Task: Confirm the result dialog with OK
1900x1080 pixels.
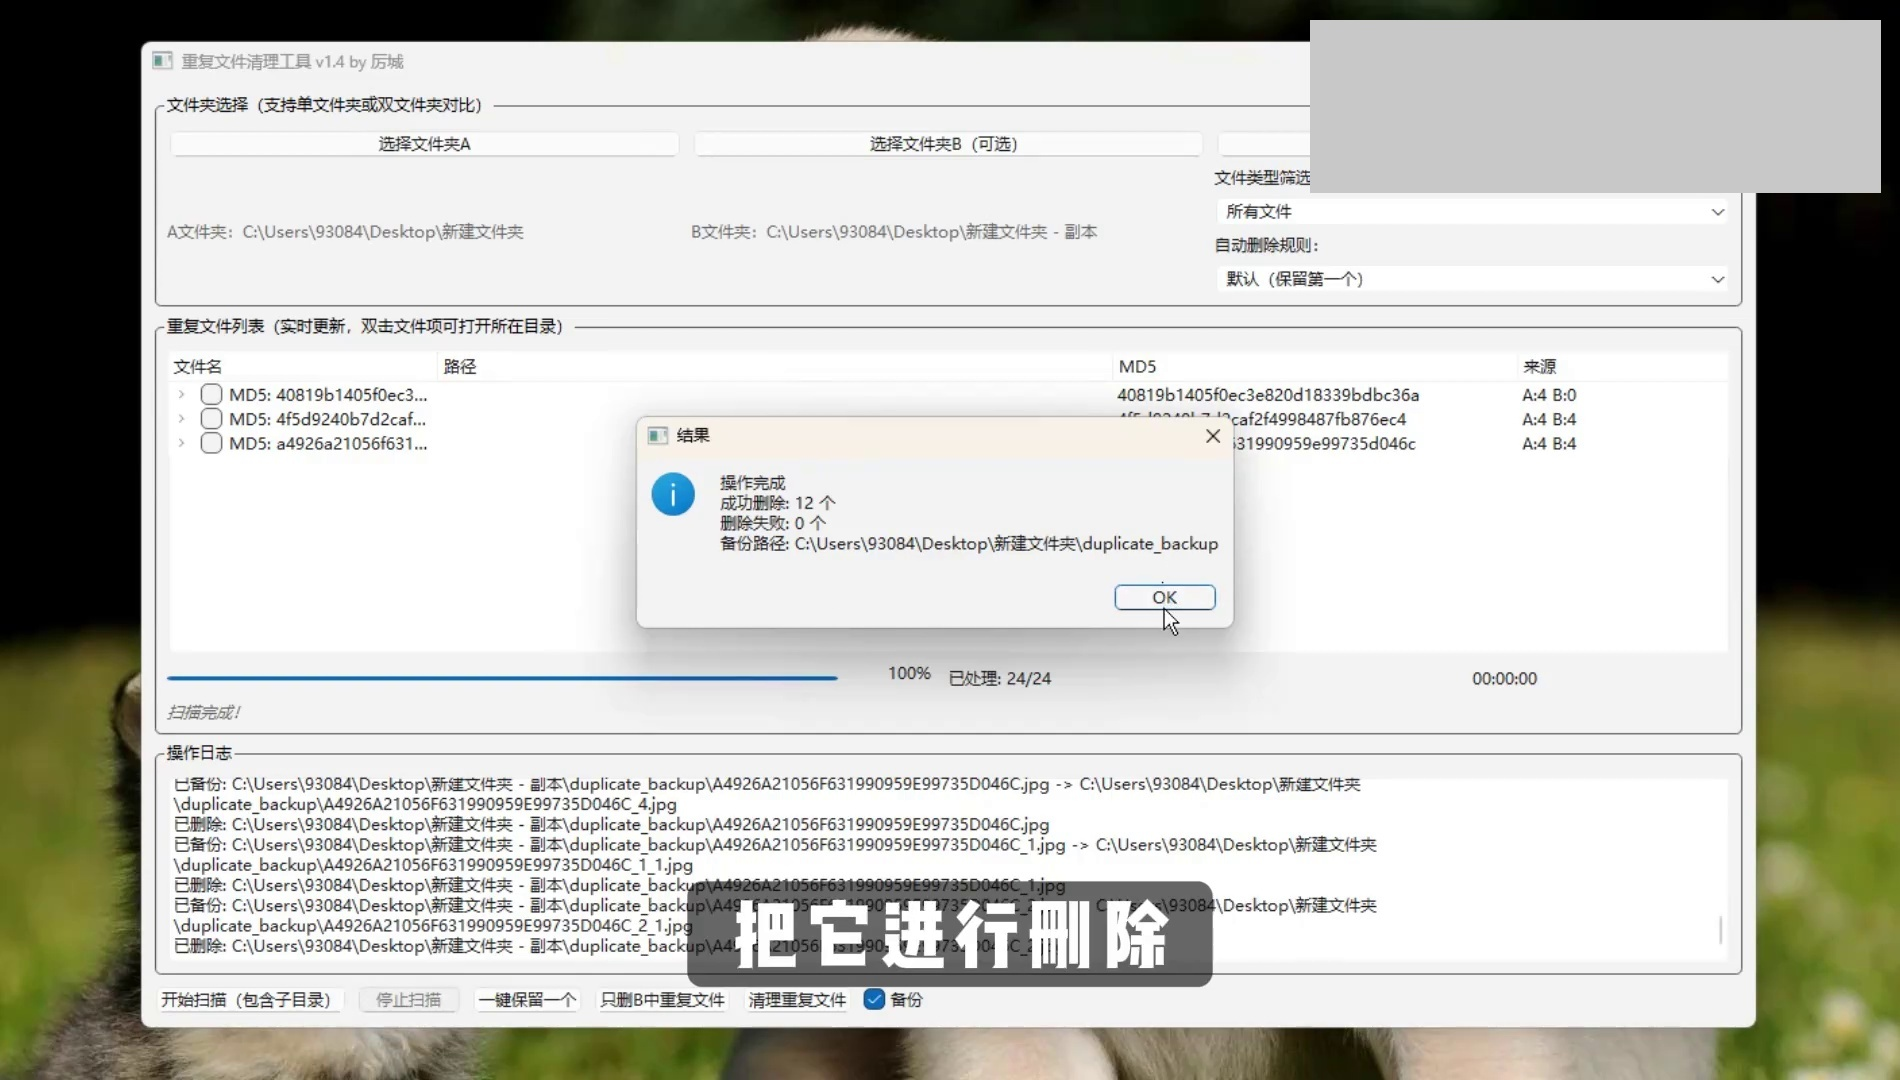Action: pyautogui.click(x=1165, y=597)
